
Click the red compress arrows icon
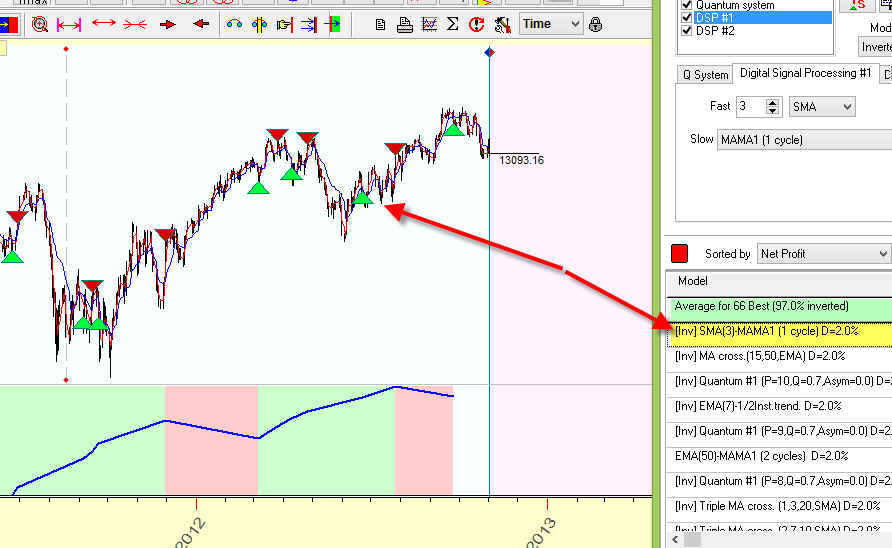(x=135, y=24)
